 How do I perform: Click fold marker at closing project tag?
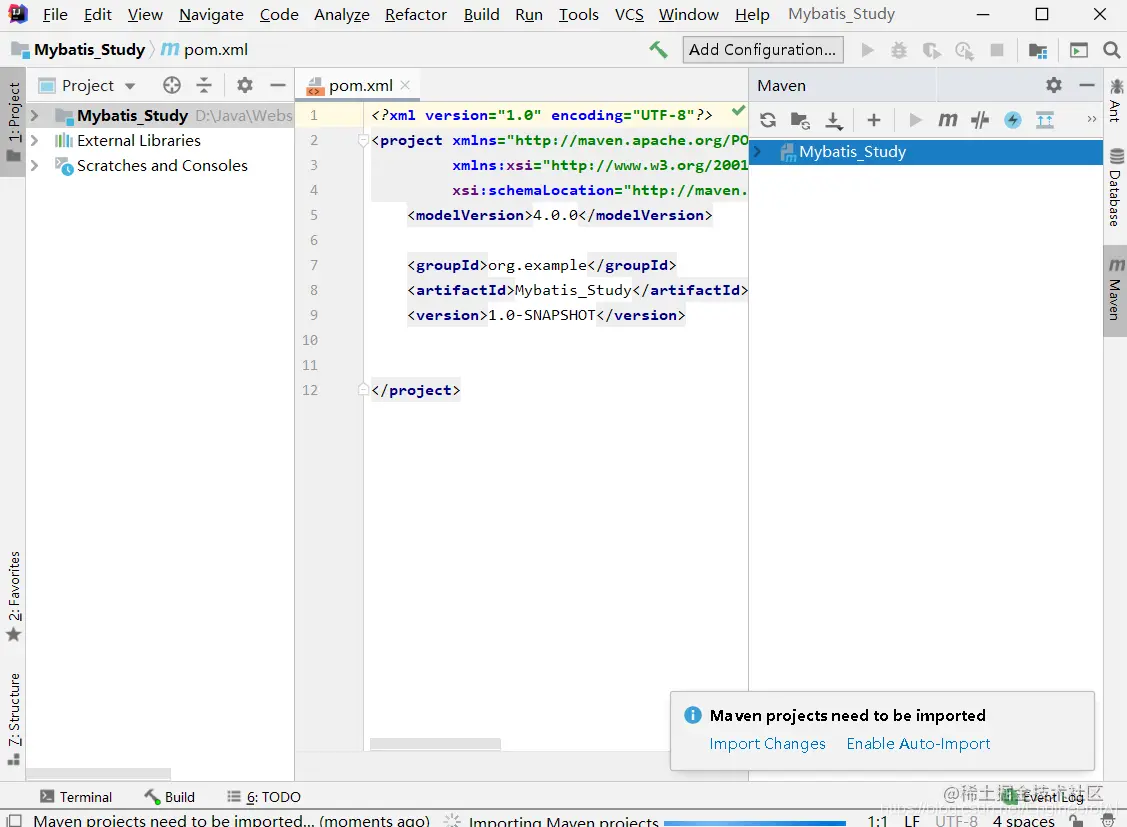pos(363,389)
